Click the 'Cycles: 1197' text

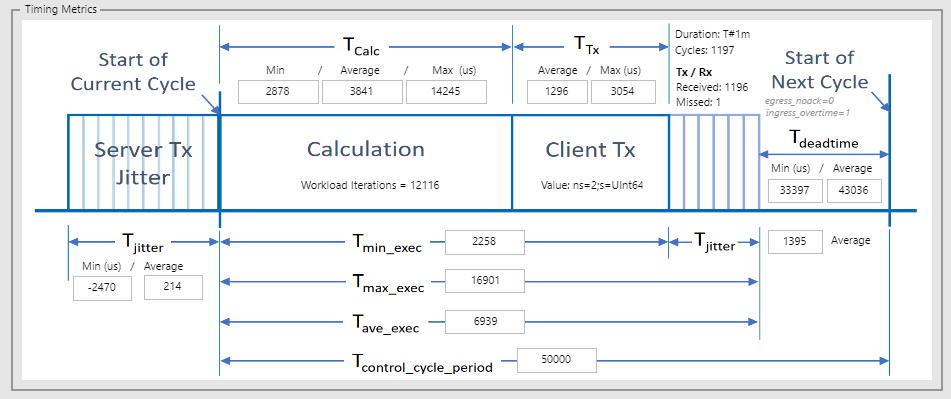click(705, 50)
